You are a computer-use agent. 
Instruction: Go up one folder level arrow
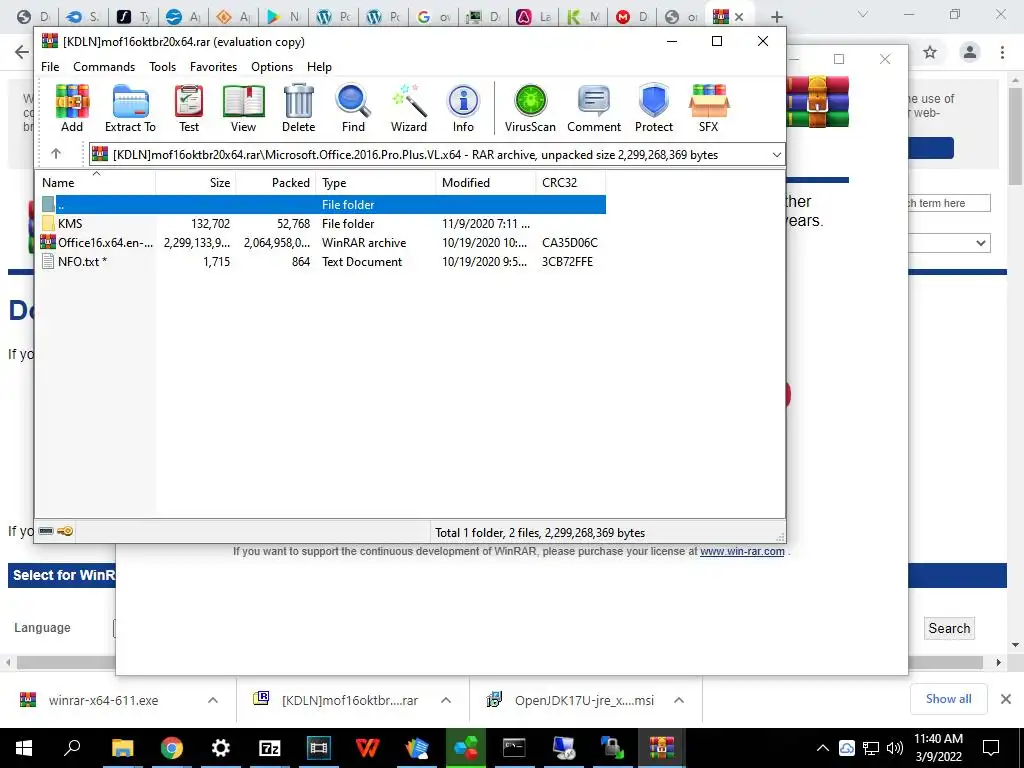[56, 153]
